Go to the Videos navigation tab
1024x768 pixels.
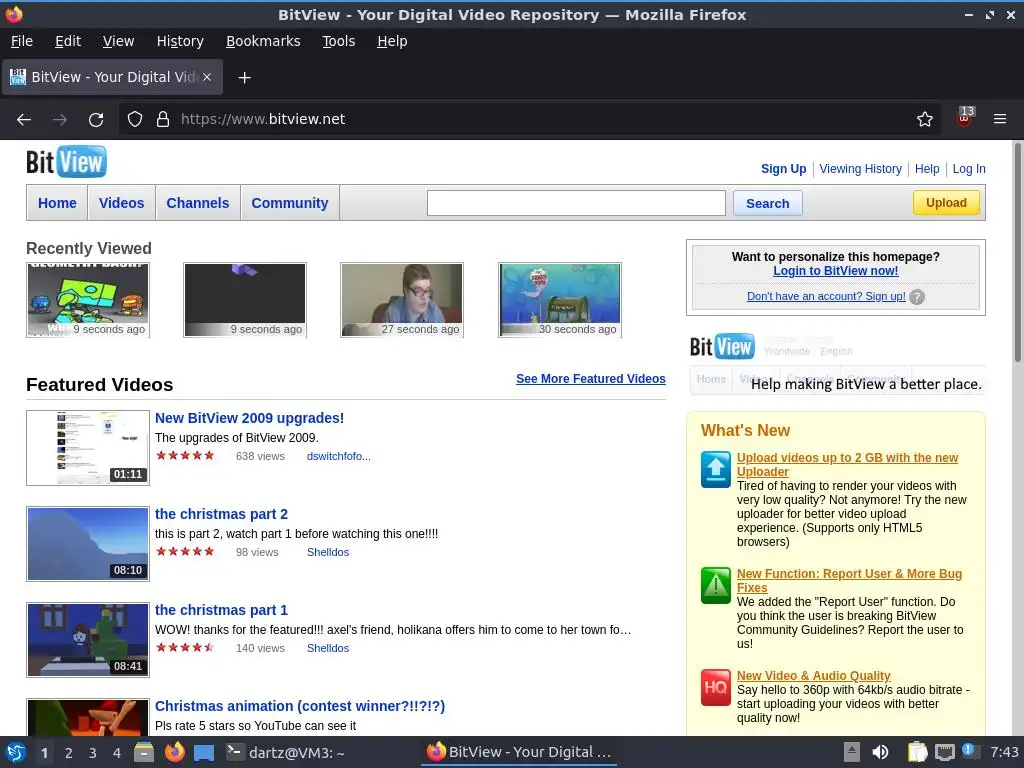pos(121,203)
